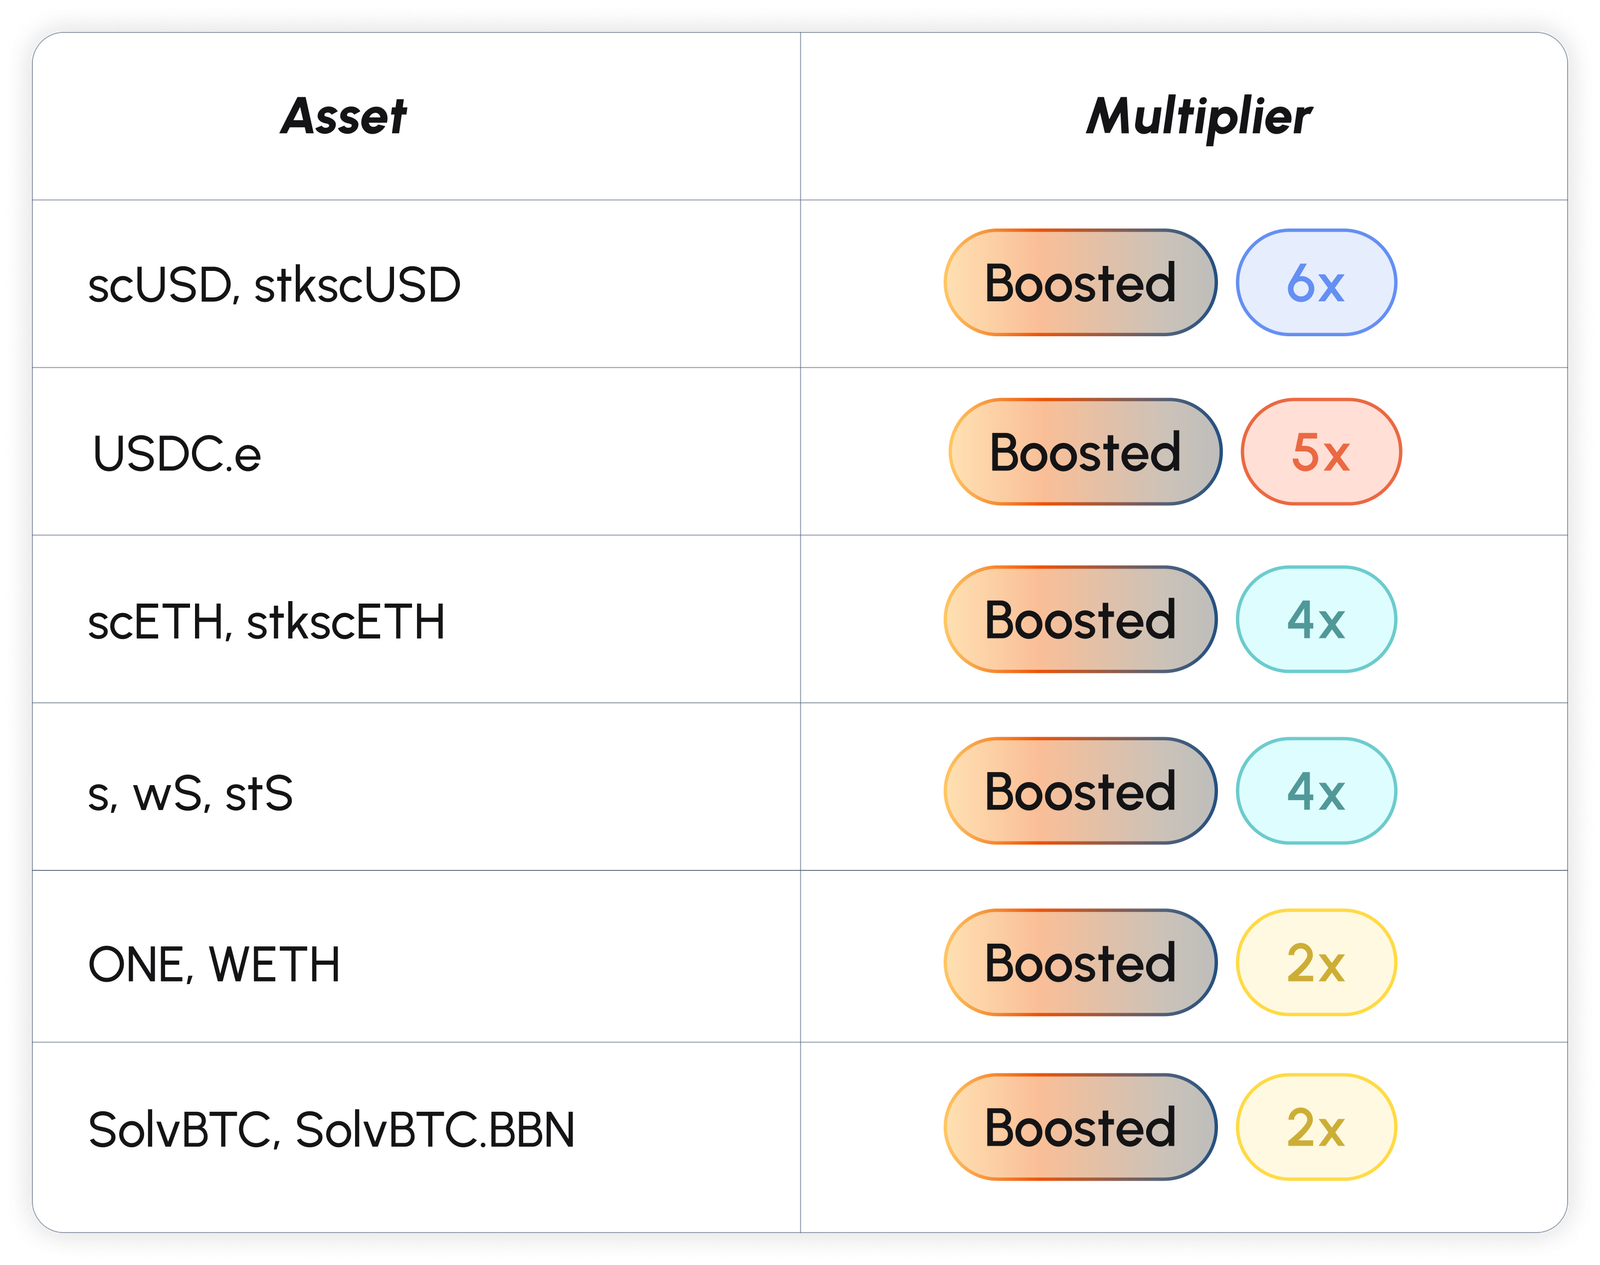Viewport: 1600px width, 1265px height.
Task: Click the scETH, stkscETH asset label
Action: point(266,622)
